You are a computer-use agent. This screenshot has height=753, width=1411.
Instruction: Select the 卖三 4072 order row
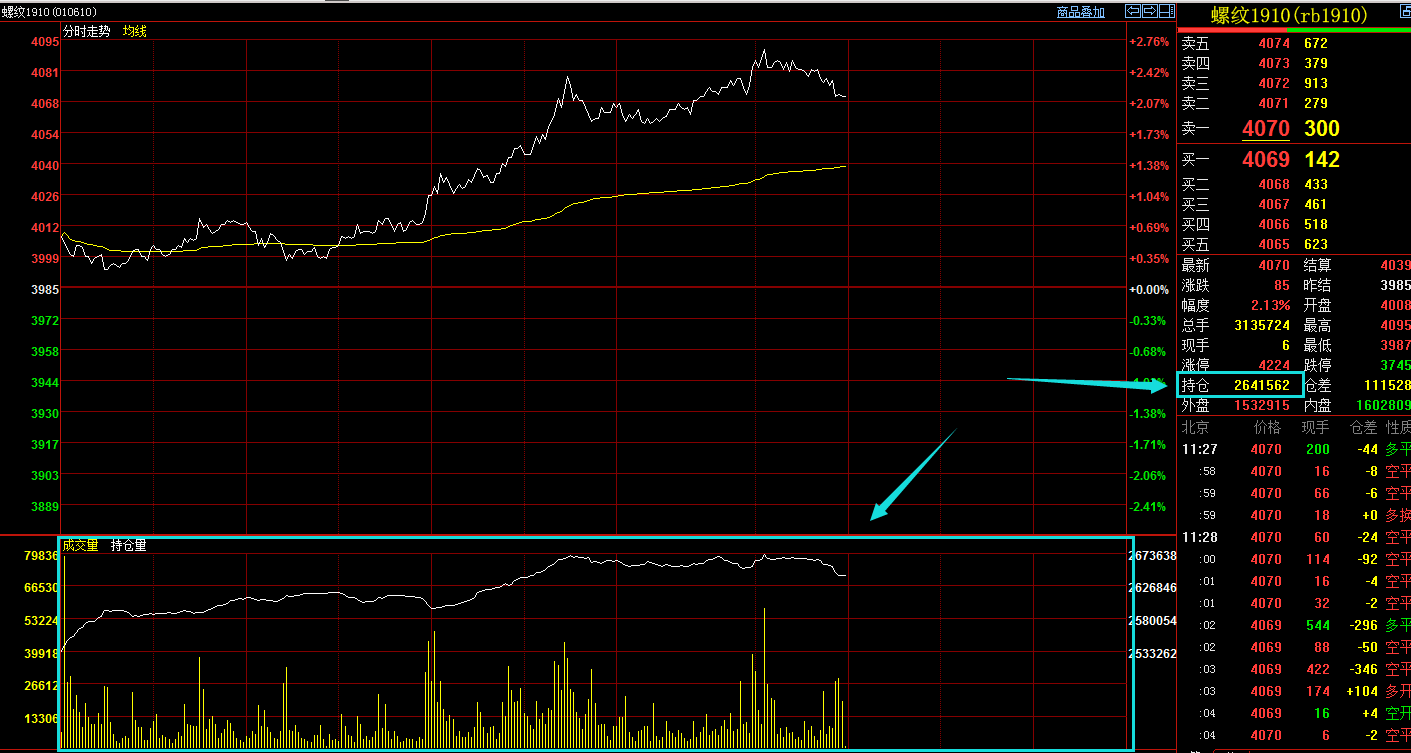click(x=1294, y=83)
